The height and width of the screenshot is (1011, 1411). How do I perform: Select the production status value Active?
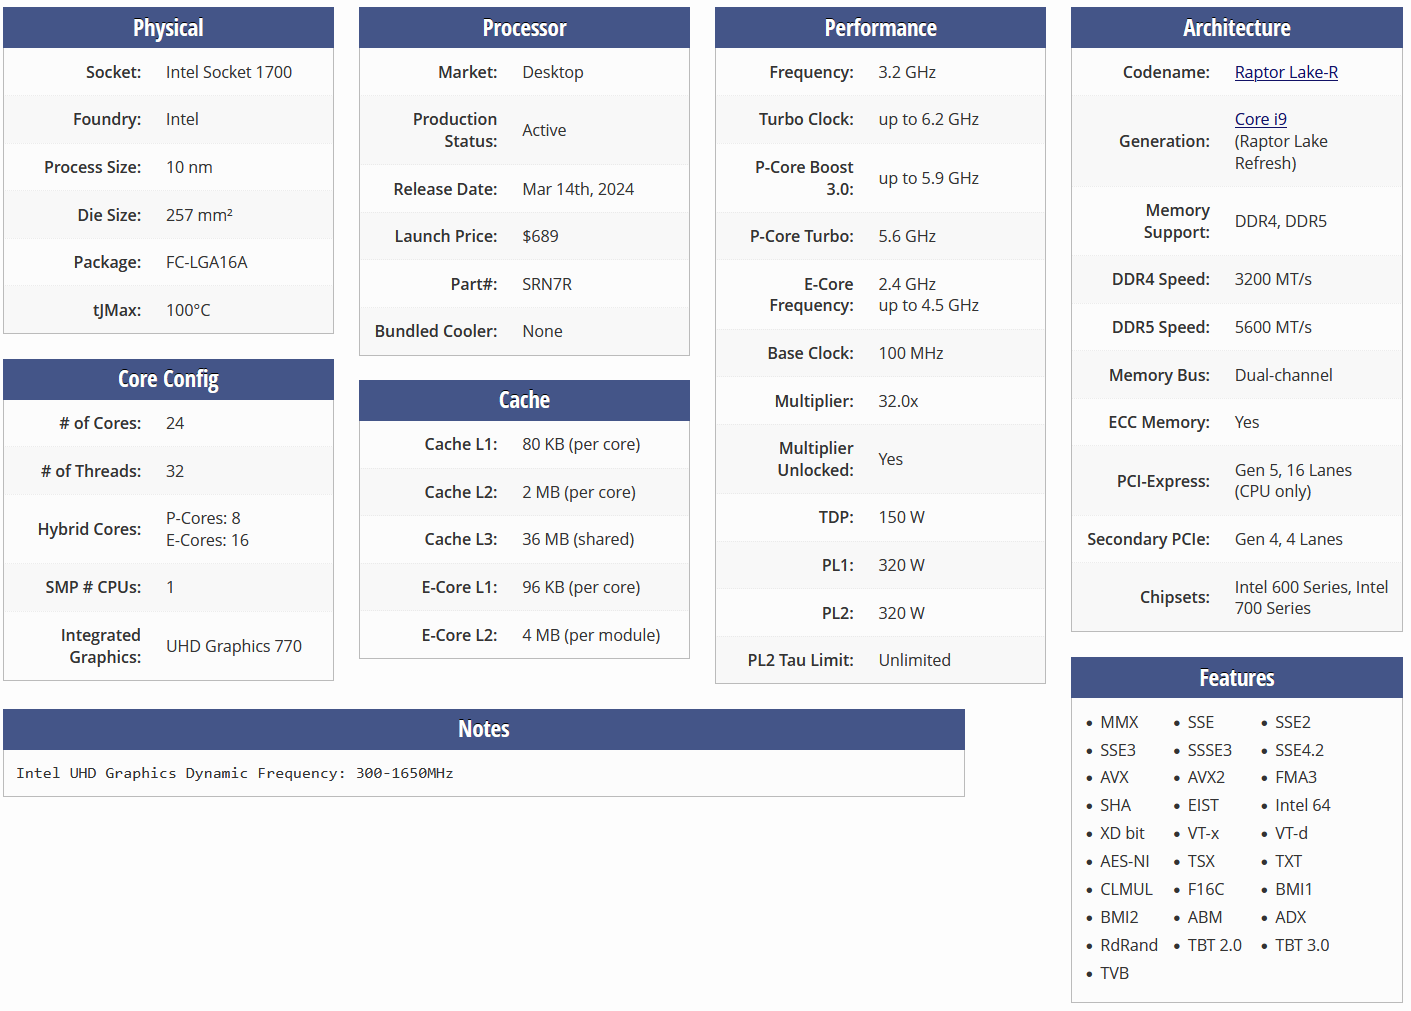[544, 130]
